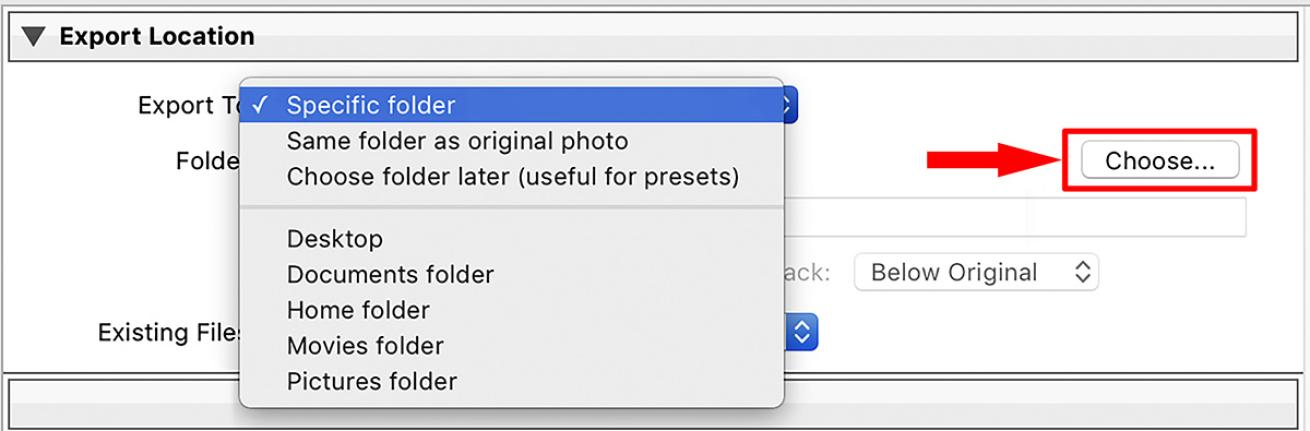The image size is (1310, 431).
Task: Select Desktop as export location
Action: pyautogui.click(x=334, y=239)
